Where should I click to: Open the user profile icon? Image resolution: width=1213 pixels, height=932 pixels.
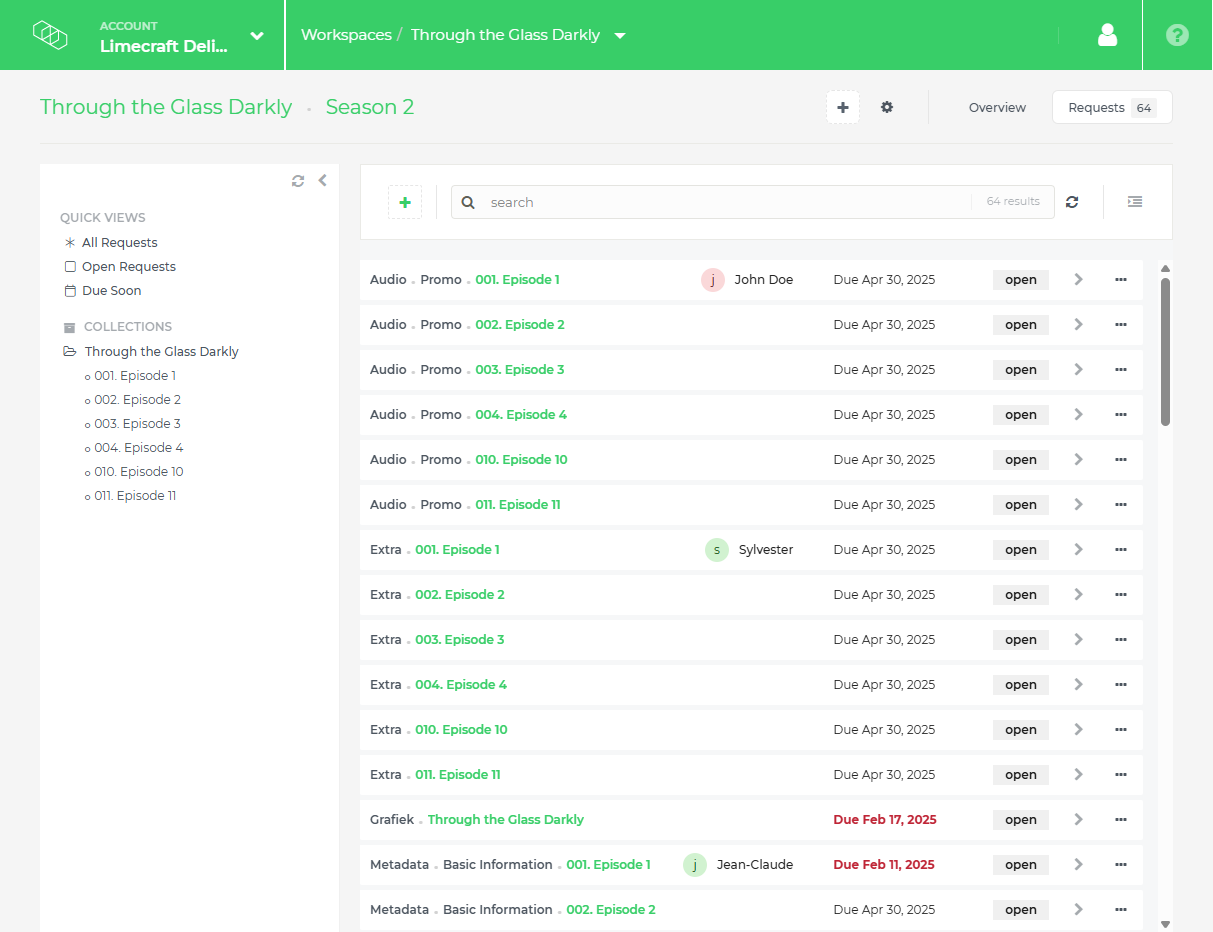(x=1107, y=35)
